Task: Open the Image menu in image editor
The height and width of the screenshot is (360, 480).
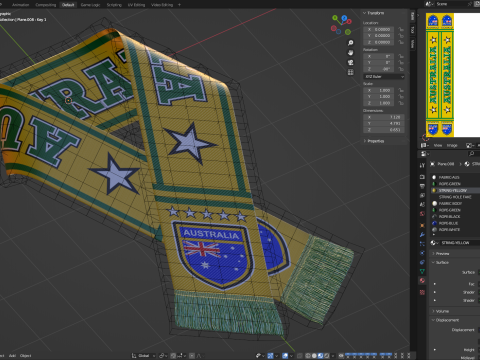Action: tap(452, 145)
